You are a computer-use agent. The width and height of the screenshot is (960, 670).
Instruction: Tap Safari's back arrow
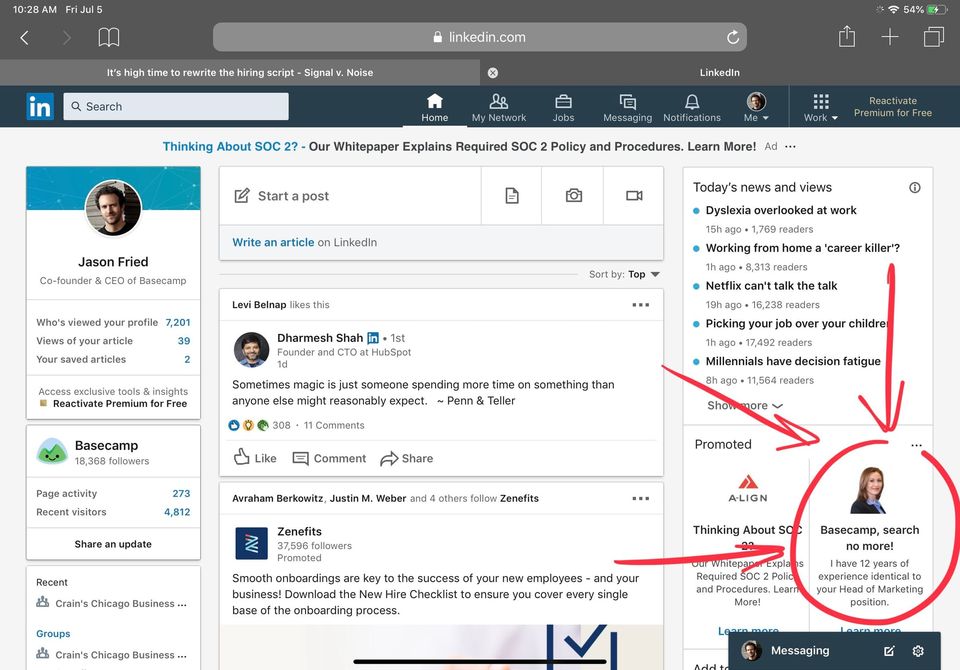pyautogui.click(x=24, y=38)
